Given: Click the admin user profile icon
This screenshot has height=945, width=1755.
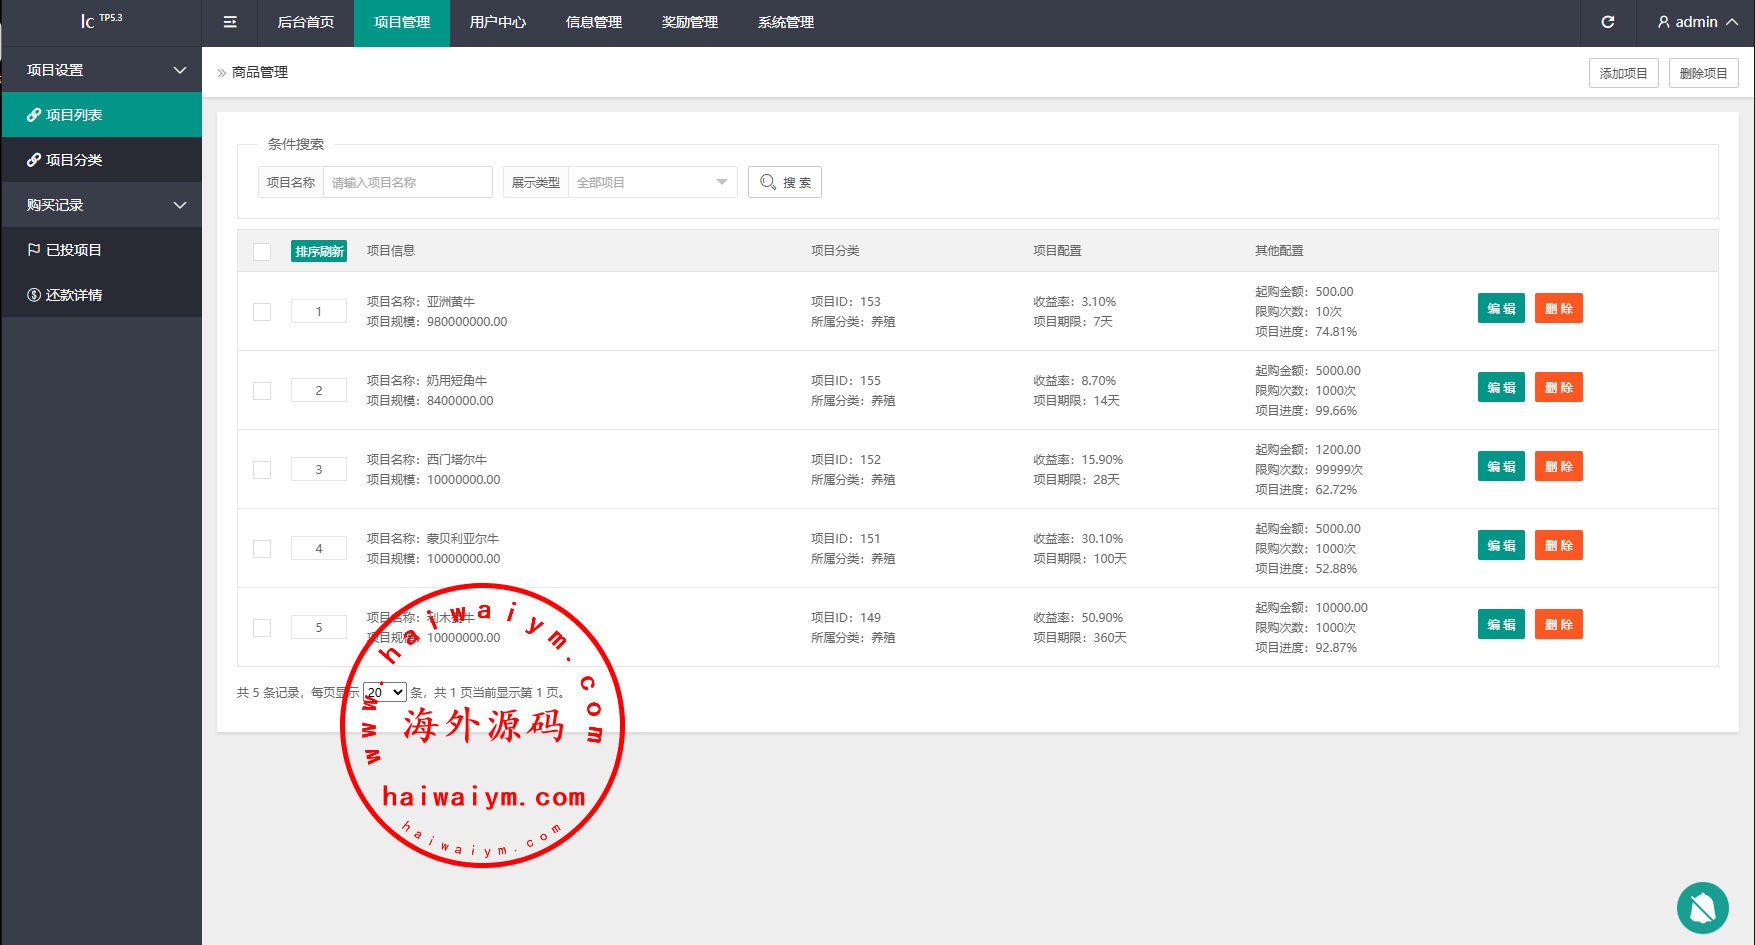Looking at the screenshot, I should pyautogui.click(x=1664, y=22).
